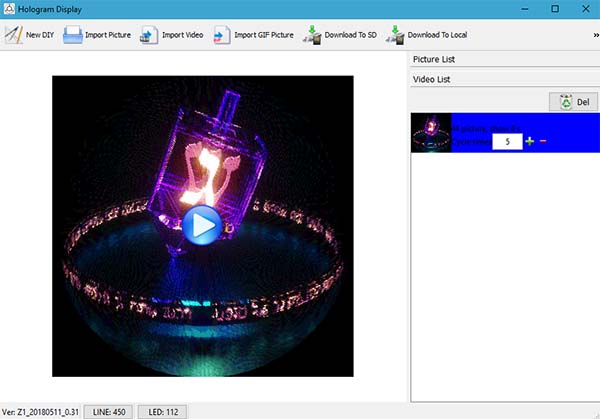Click the Download To Local label
The width and height of the screenshot is (600, 419).
(437, 35)
